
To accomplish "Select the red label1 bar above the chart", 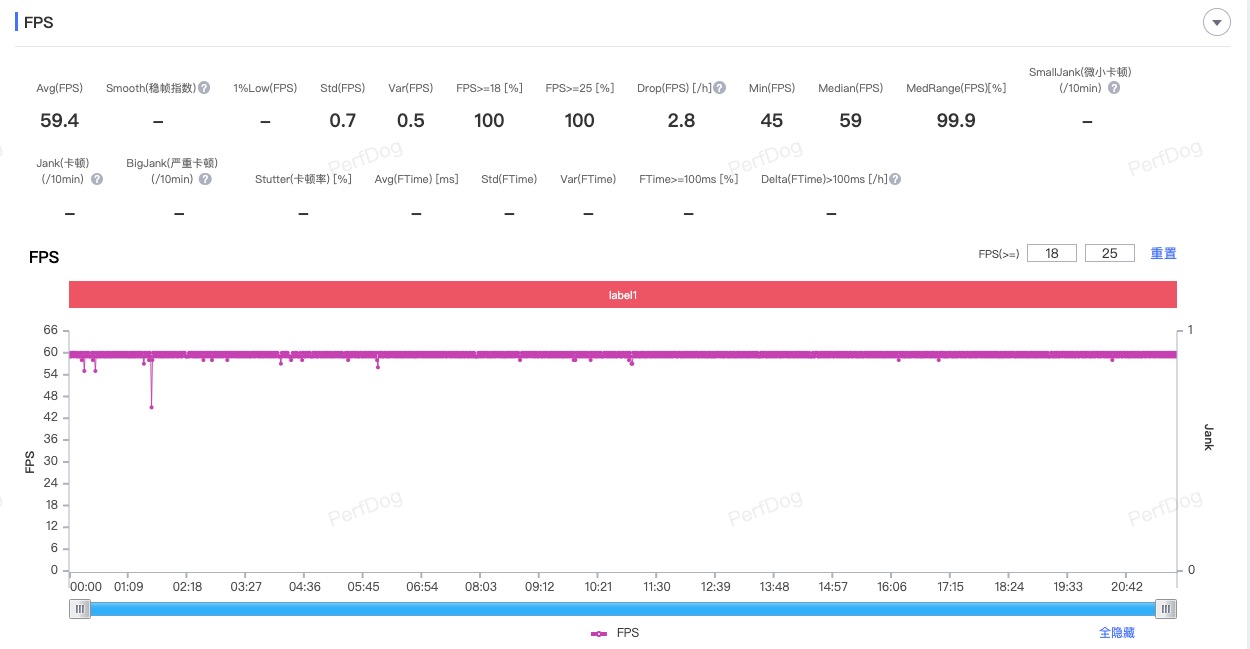I will coord(622,295).
